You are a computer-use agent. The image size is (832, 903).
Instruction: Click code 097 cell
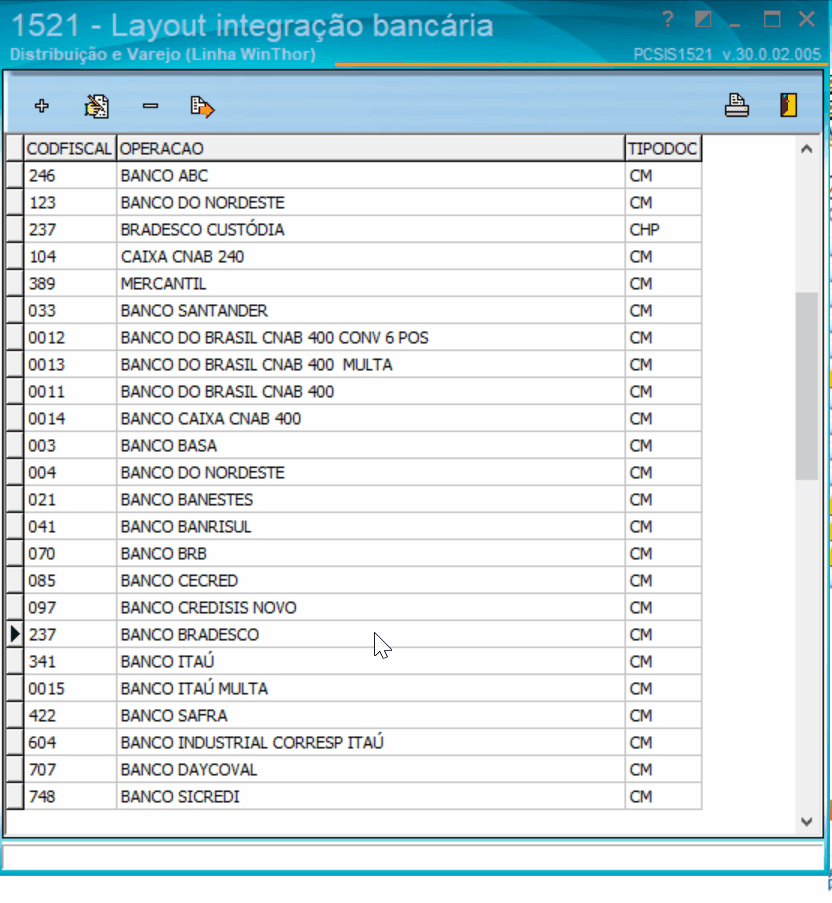coord(70,608)
